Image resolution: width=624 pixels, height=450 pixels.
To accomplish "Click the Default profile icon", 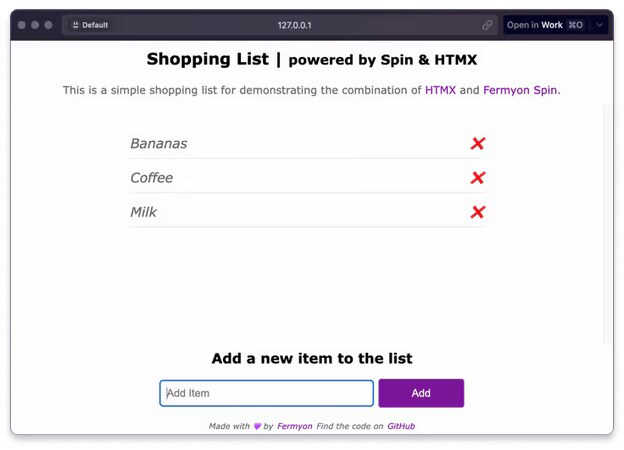I will coord(76,25).
